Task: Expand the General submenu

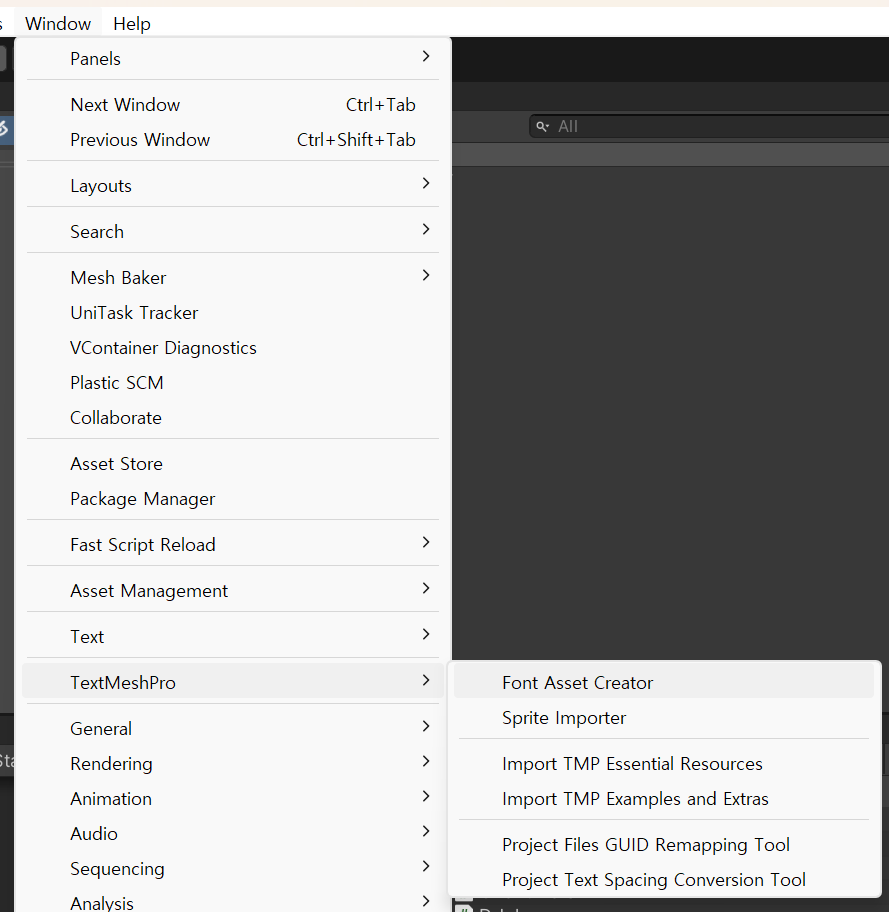Action: tap(233, 728)
